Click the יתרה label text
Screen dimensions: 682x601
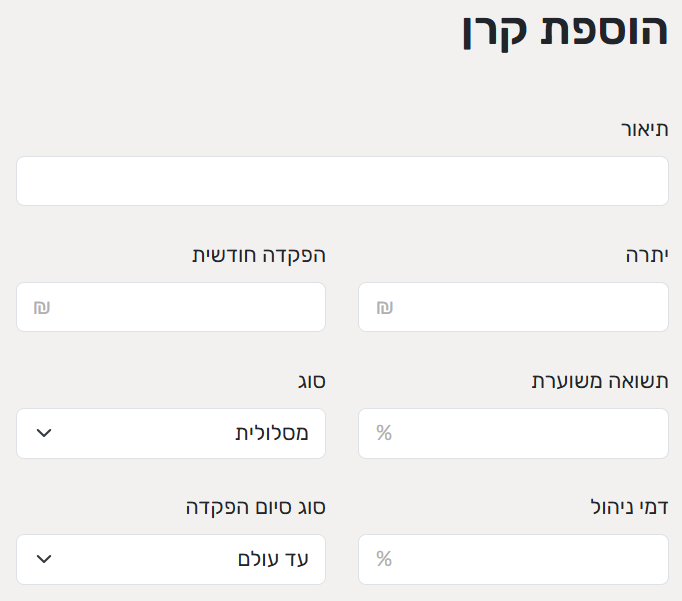click(644, 255)
